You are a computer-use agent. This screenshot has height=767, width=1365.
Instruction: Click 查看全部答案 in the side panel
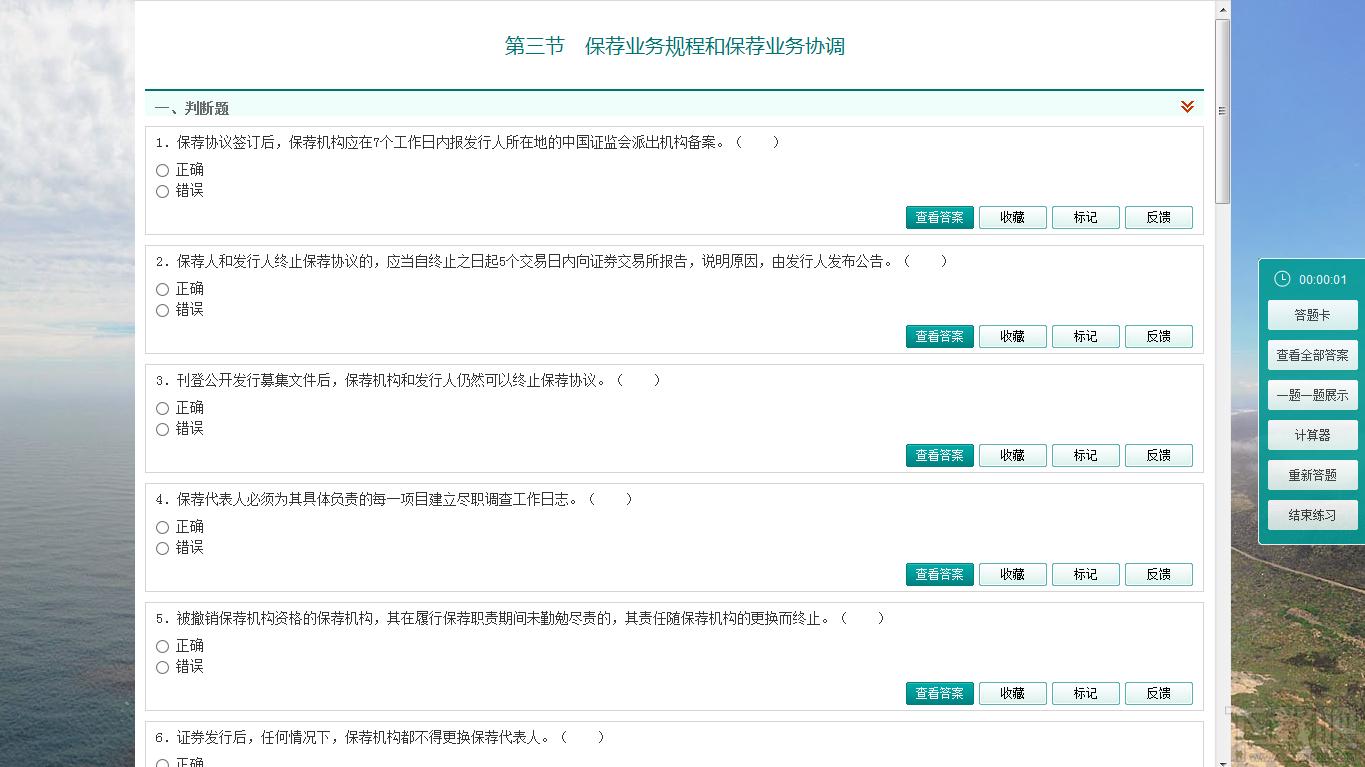pyautogui.click(x=1312, y=355)
